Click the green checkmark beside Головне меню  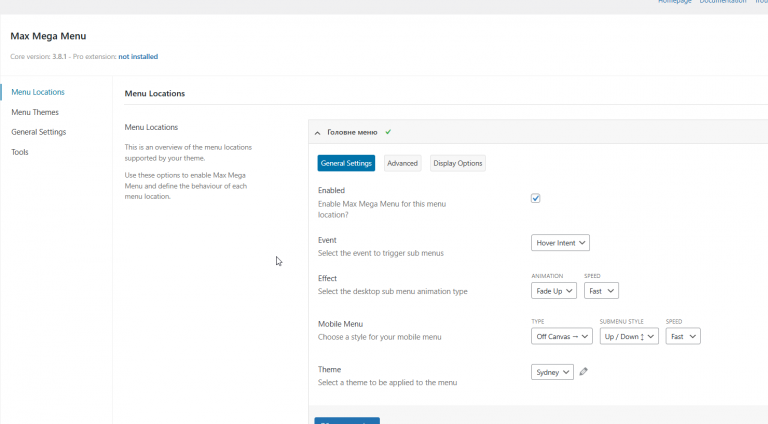(388, 132)
